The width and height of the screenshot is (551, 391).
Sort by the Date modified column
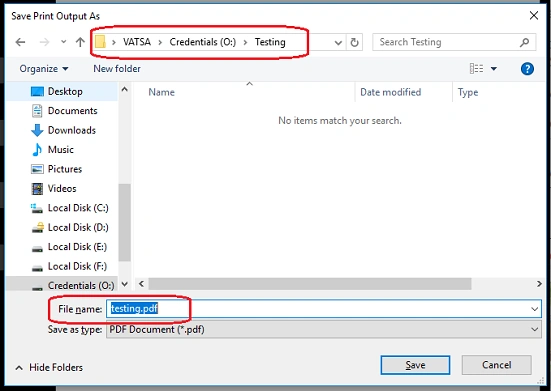pos(390,92)
